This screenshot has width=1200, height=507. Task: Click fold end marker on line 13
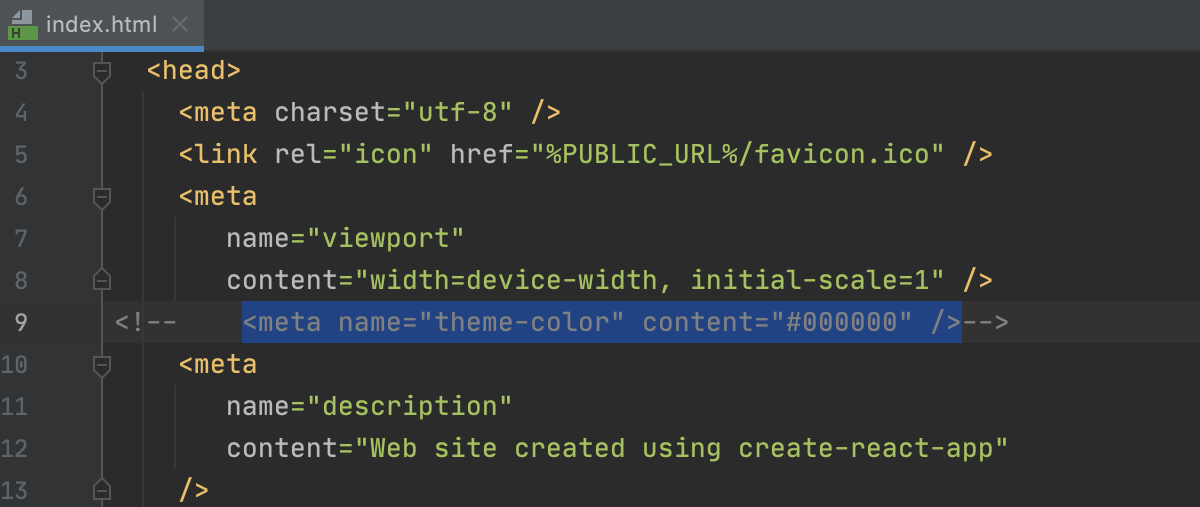[x=101, y=490]
